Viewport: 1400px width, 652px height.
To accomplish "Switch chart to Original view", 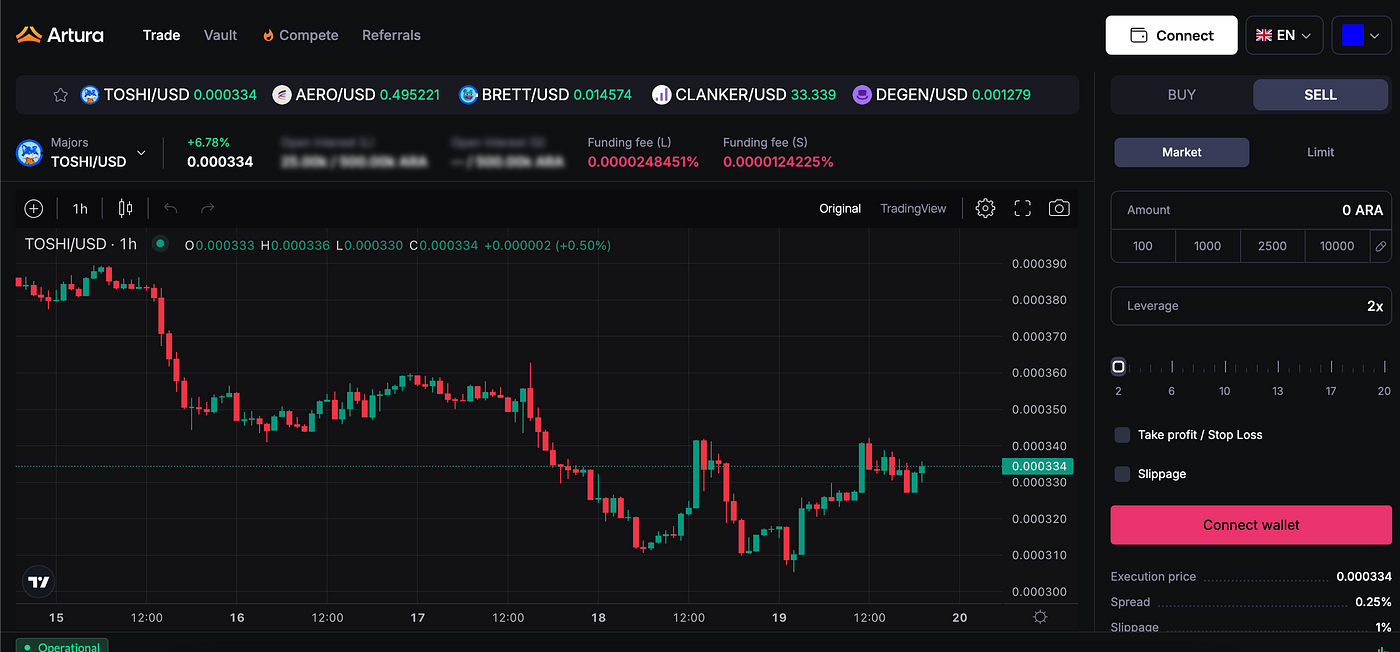I will tap(840, 208).
